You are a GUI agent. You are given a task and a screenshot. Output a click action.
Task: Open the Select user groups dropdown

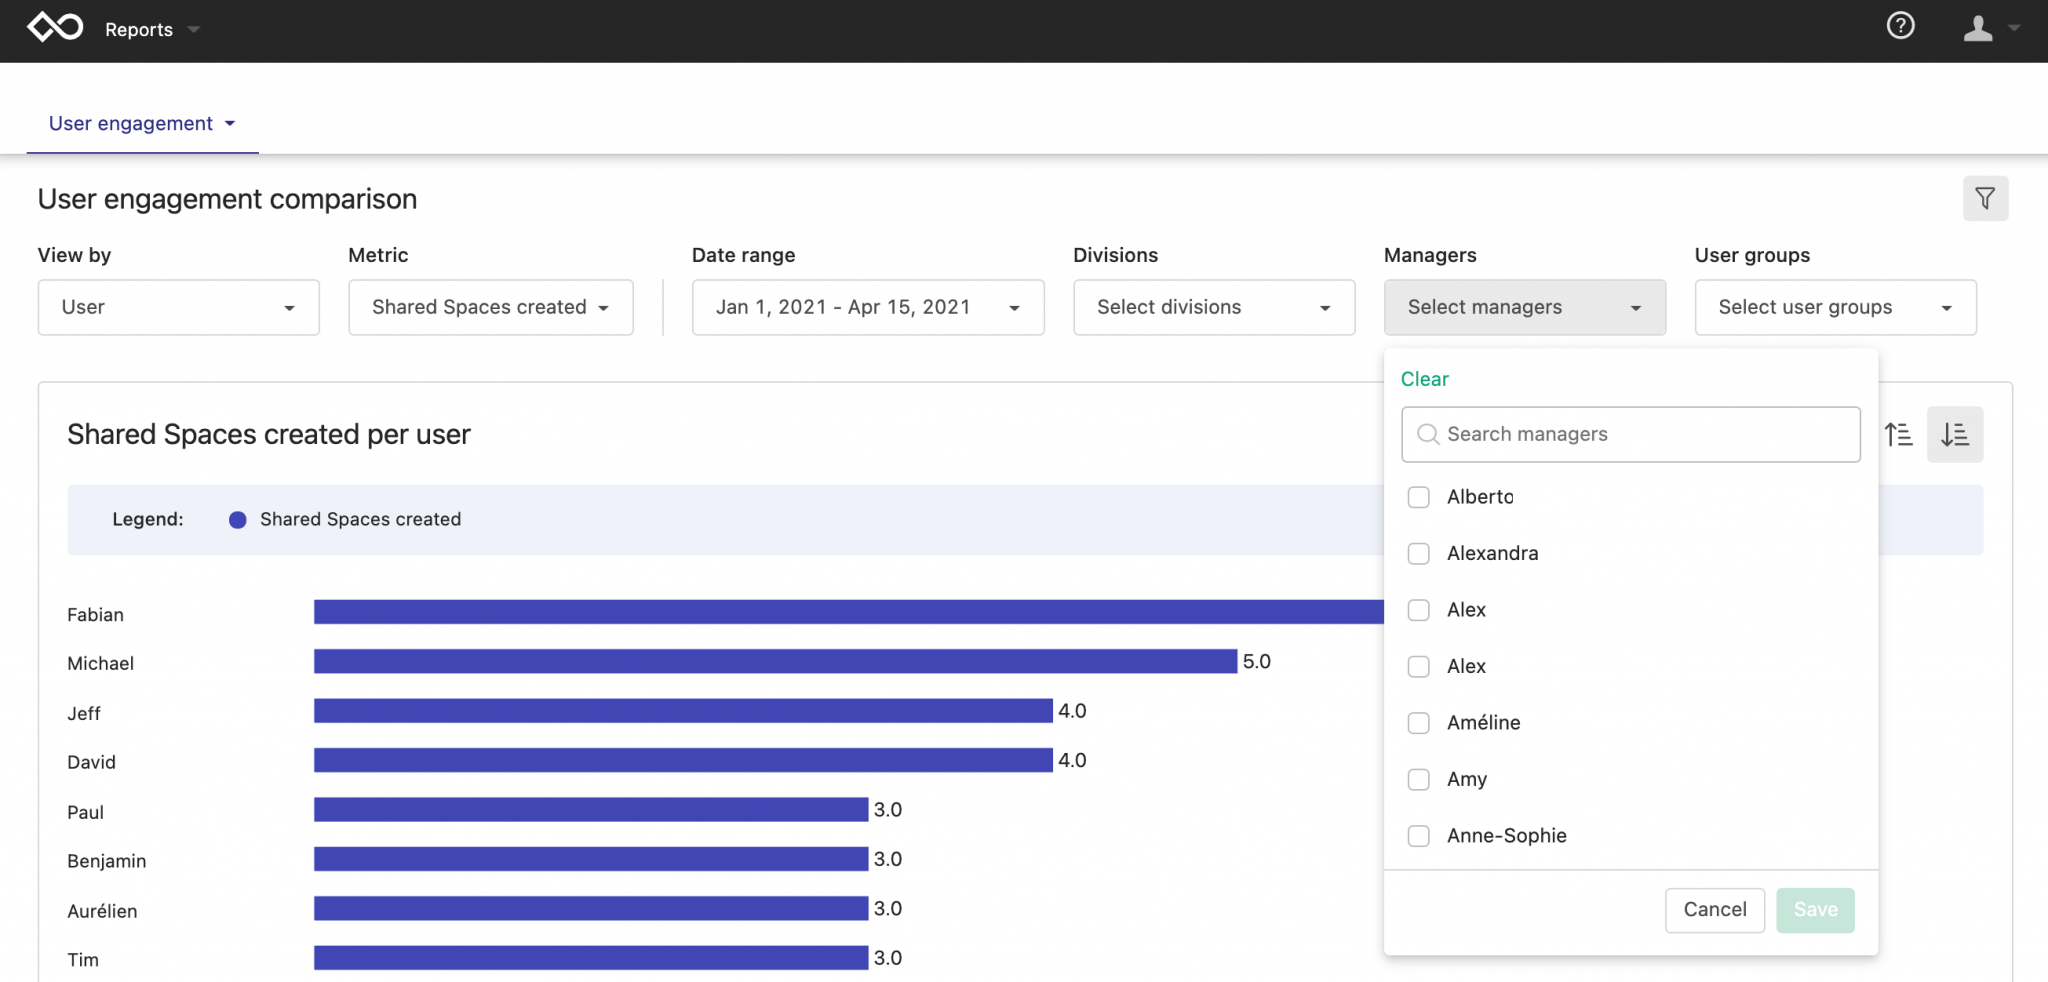(x=1835, y=307)
